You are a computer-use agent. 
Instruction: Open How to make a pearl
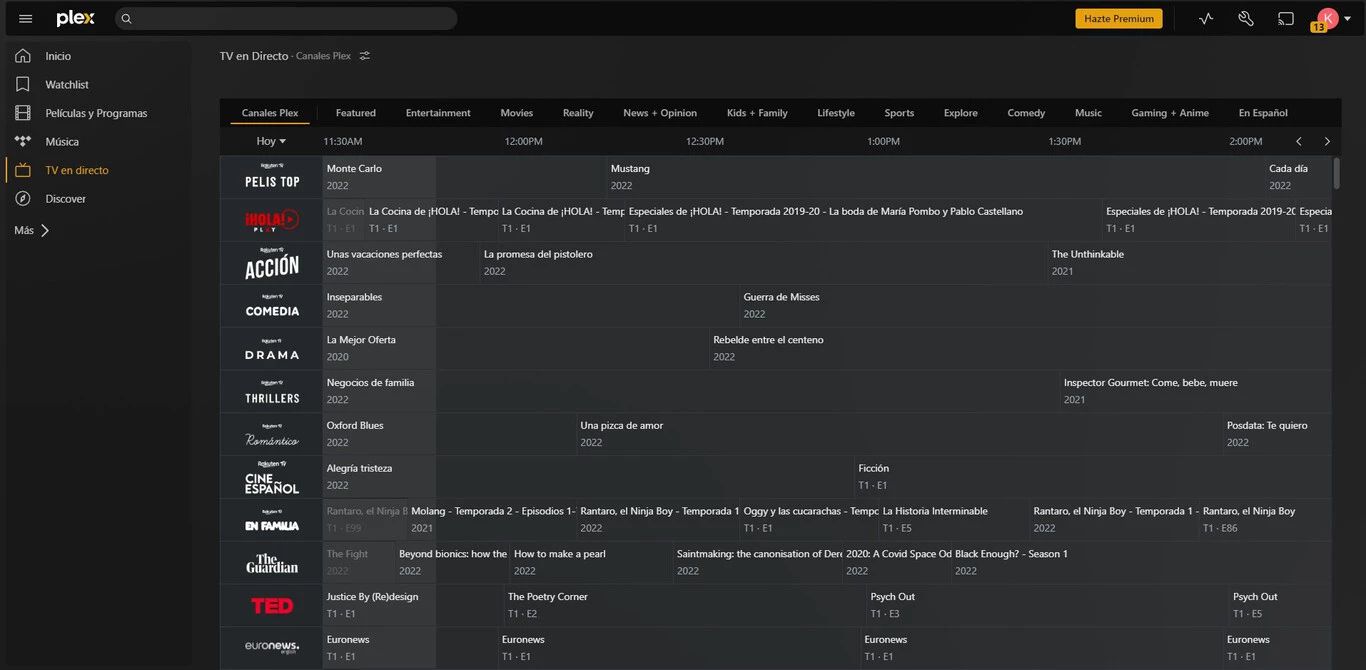(x=592, y=563)
